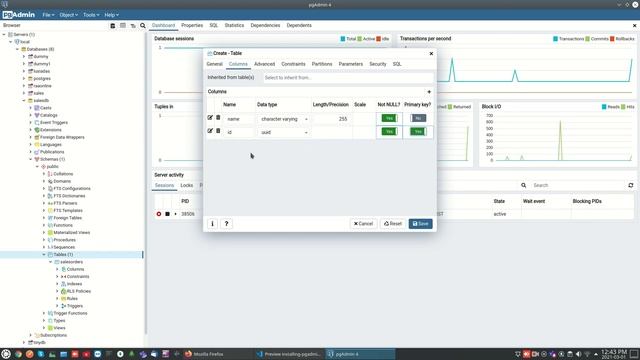Open the Statistics tab in main panel
The width and height of the screenshot is (640, 360).
[234, 25]
